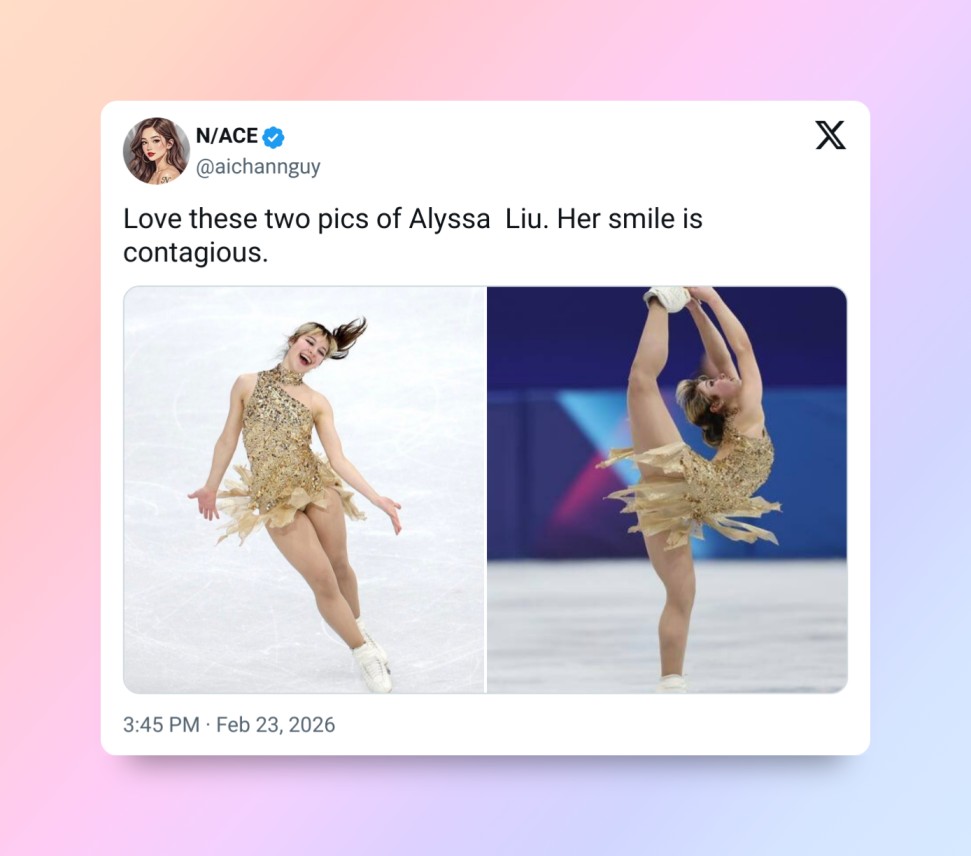Viewport: 971px width, 856px height.
Task: Click the blue verified checkmark badge
Action: [273, 137]
